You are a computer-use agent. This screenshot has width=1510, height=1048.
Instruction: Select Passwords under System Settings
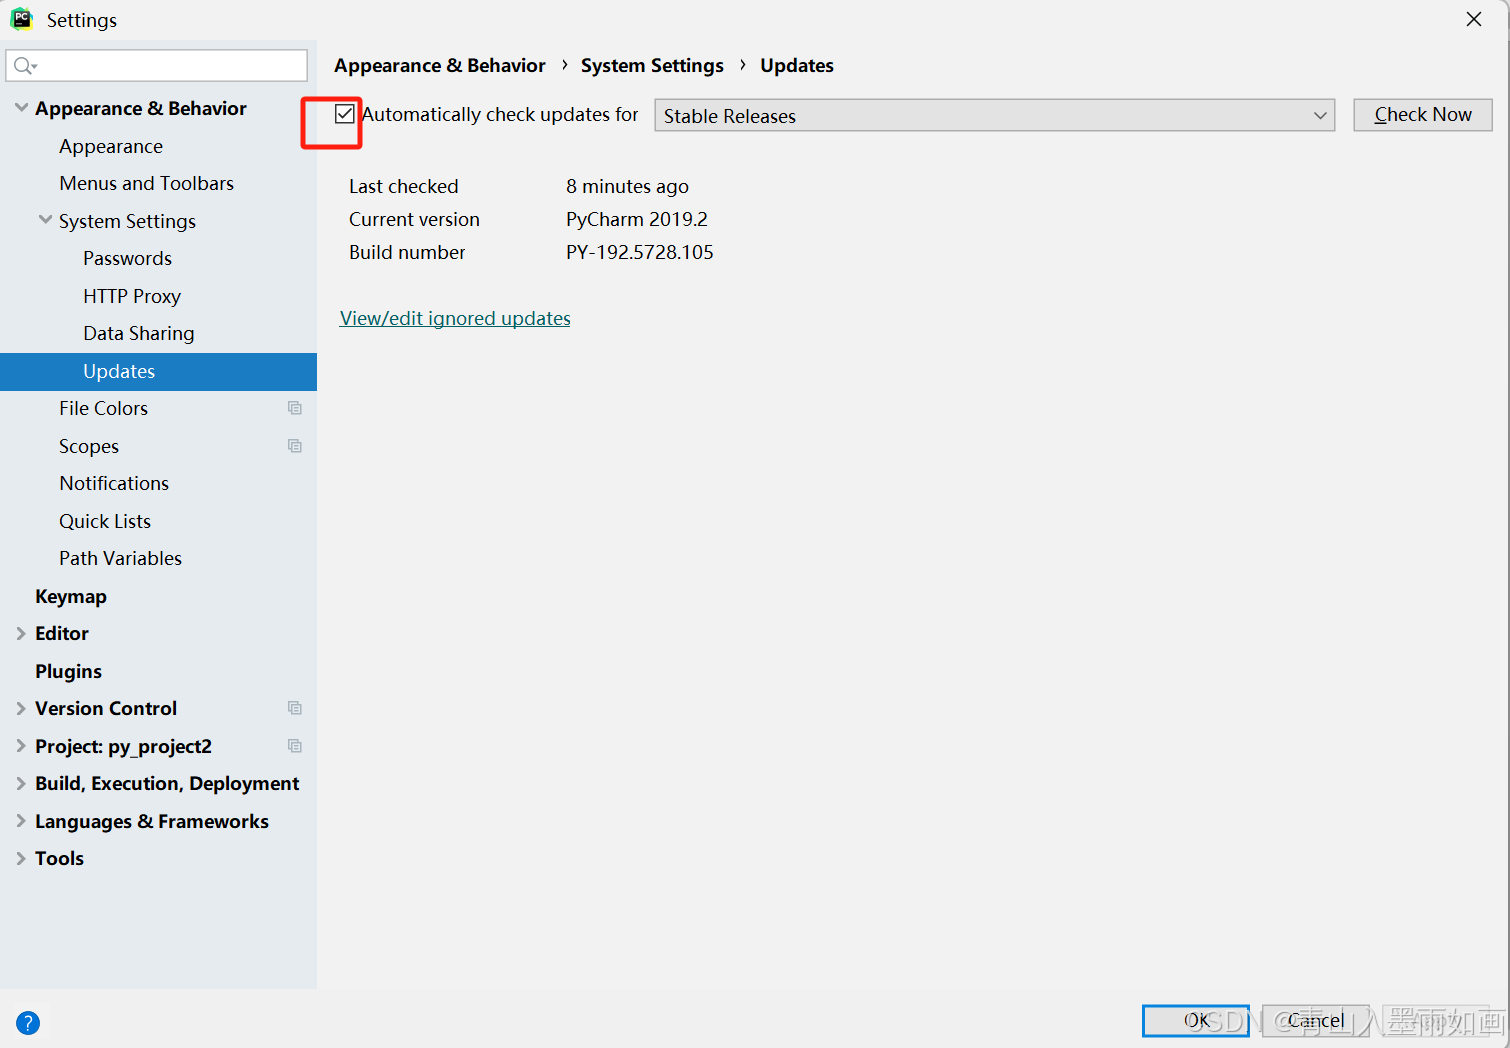127,258
